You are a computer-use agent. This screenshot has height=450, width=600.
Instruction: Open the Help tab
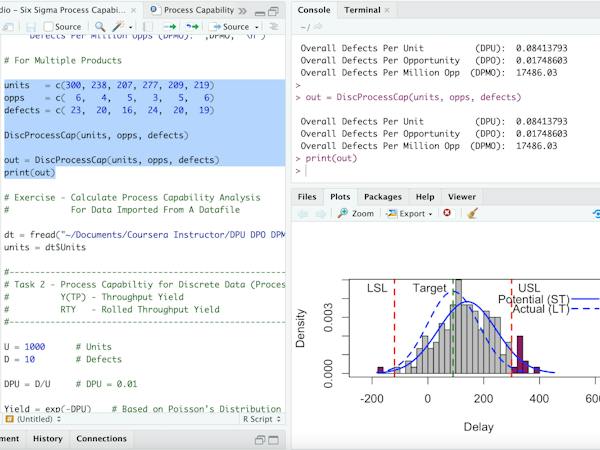(x=425, y=197)
